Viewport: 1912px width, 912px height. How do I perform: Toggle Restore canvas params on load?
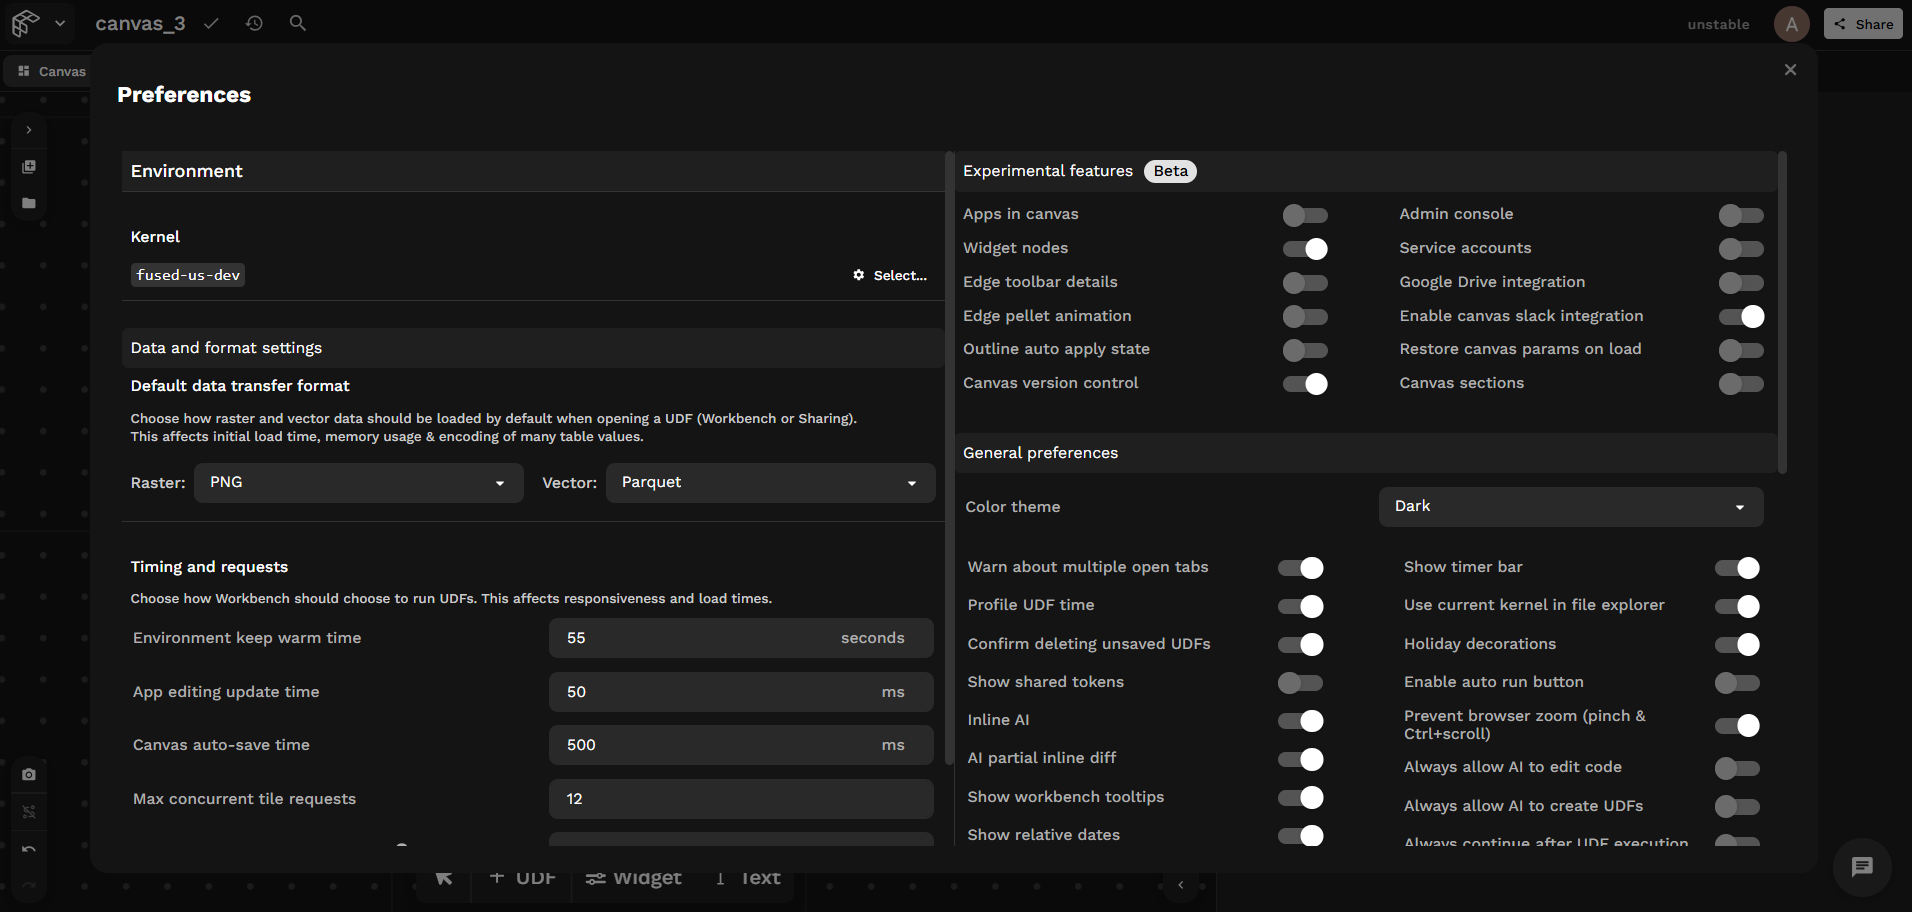coord(1741,350)
